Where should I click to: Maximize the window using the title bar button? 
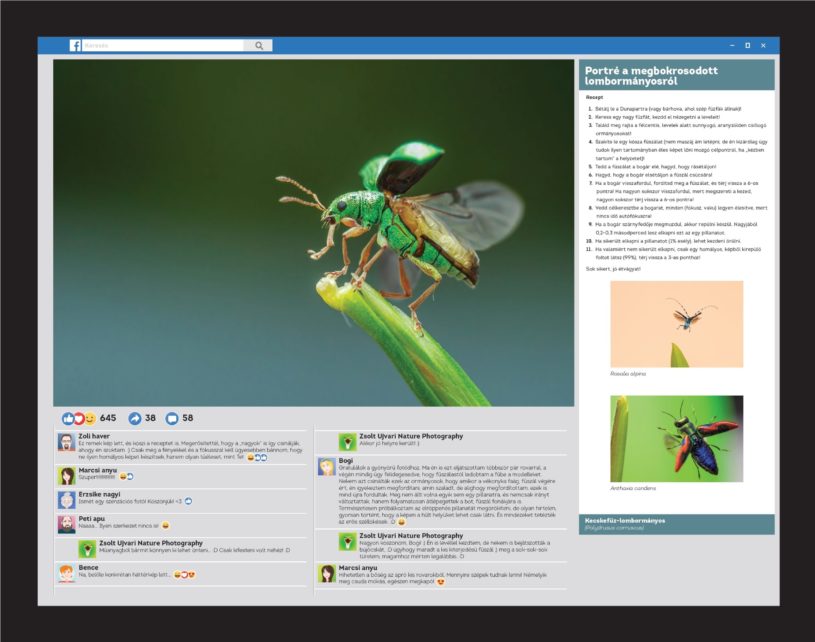(x=747, y=45)
